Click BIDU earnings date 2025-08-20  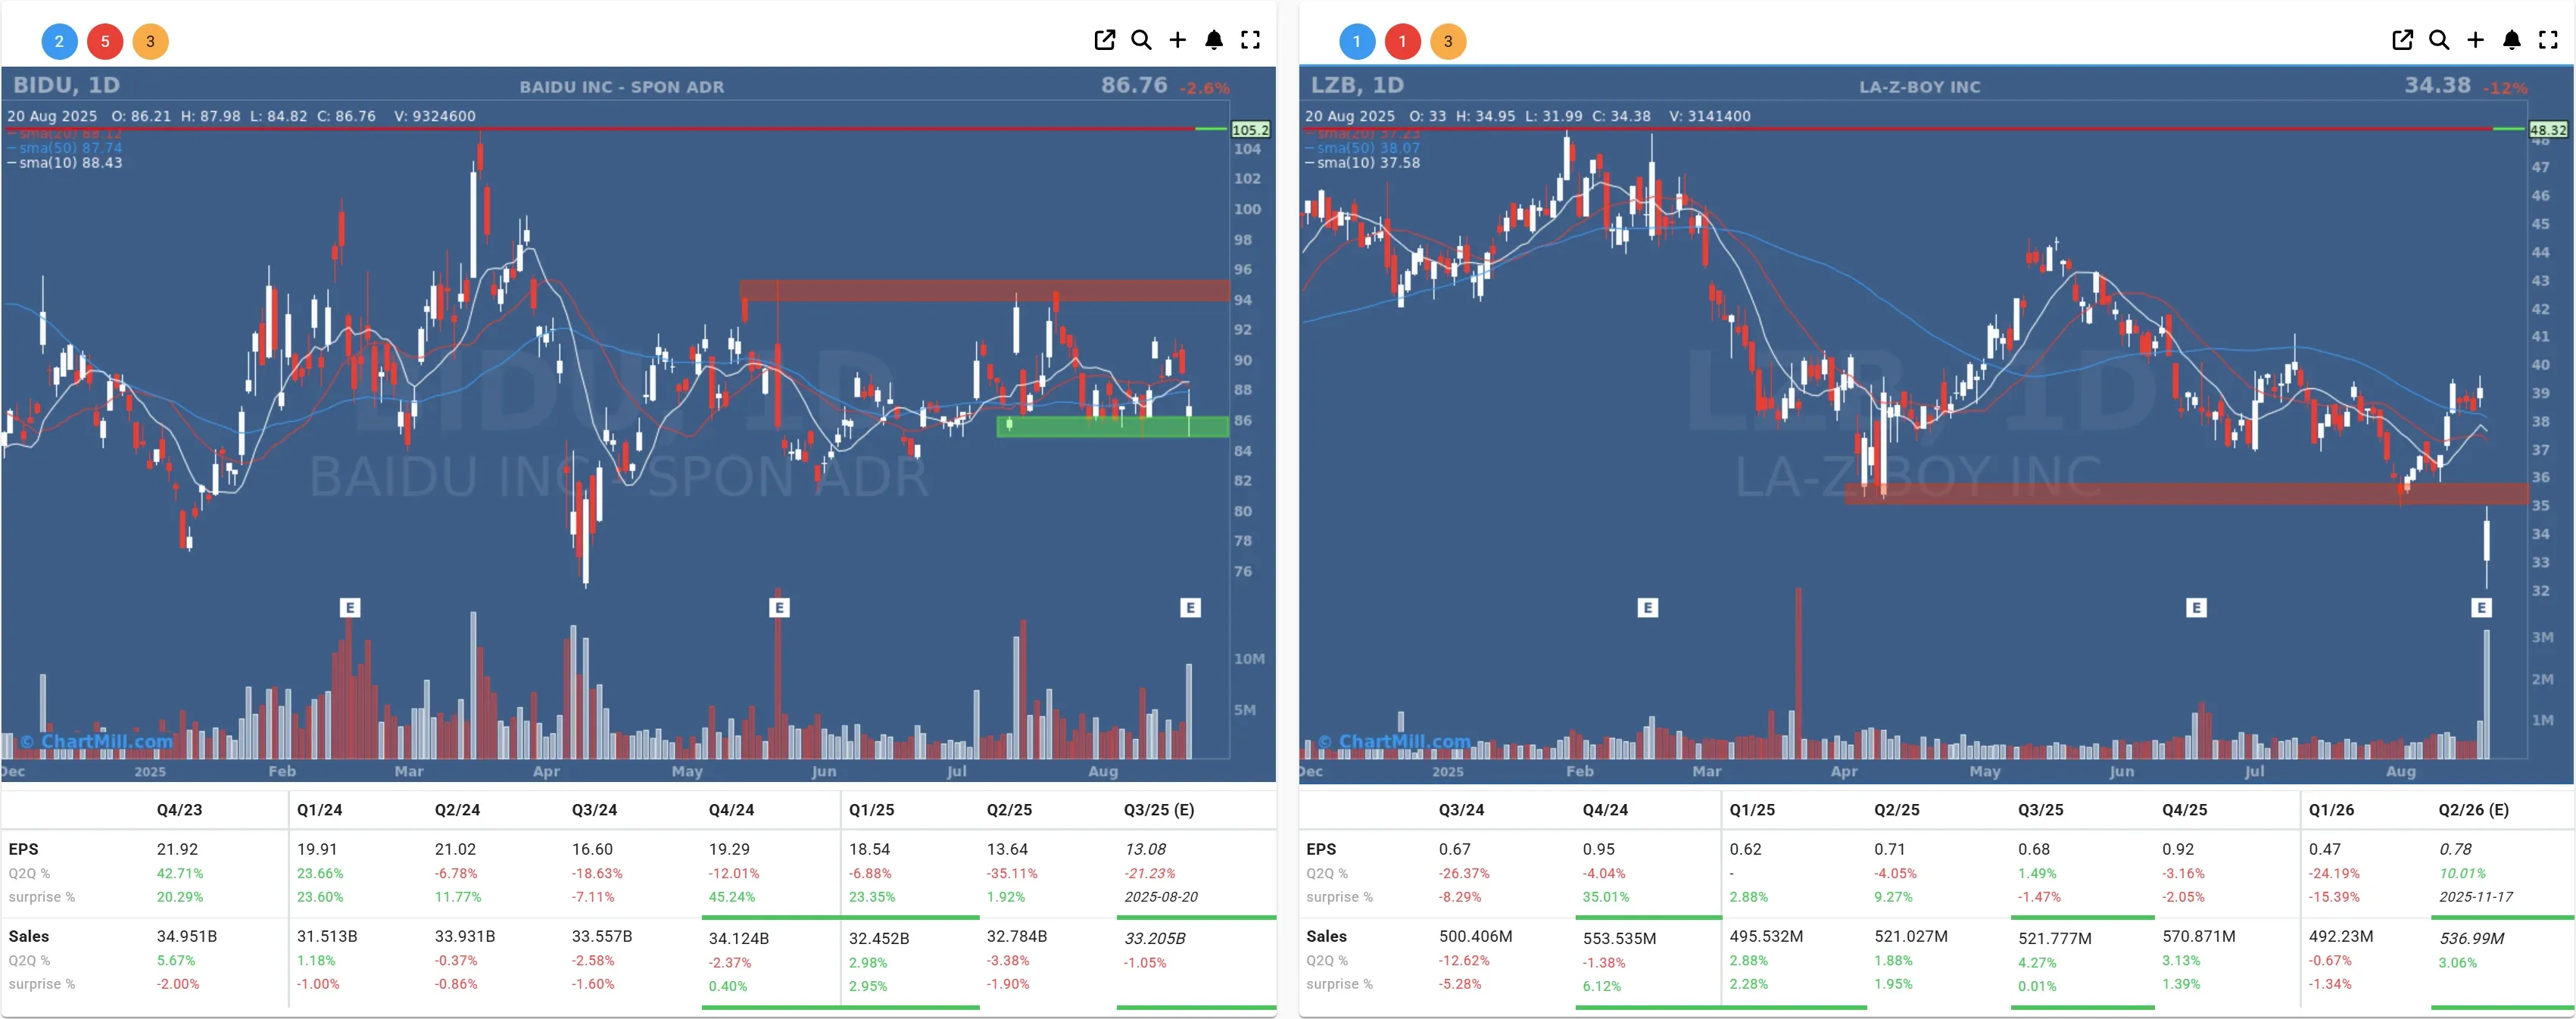(1161, 897)
